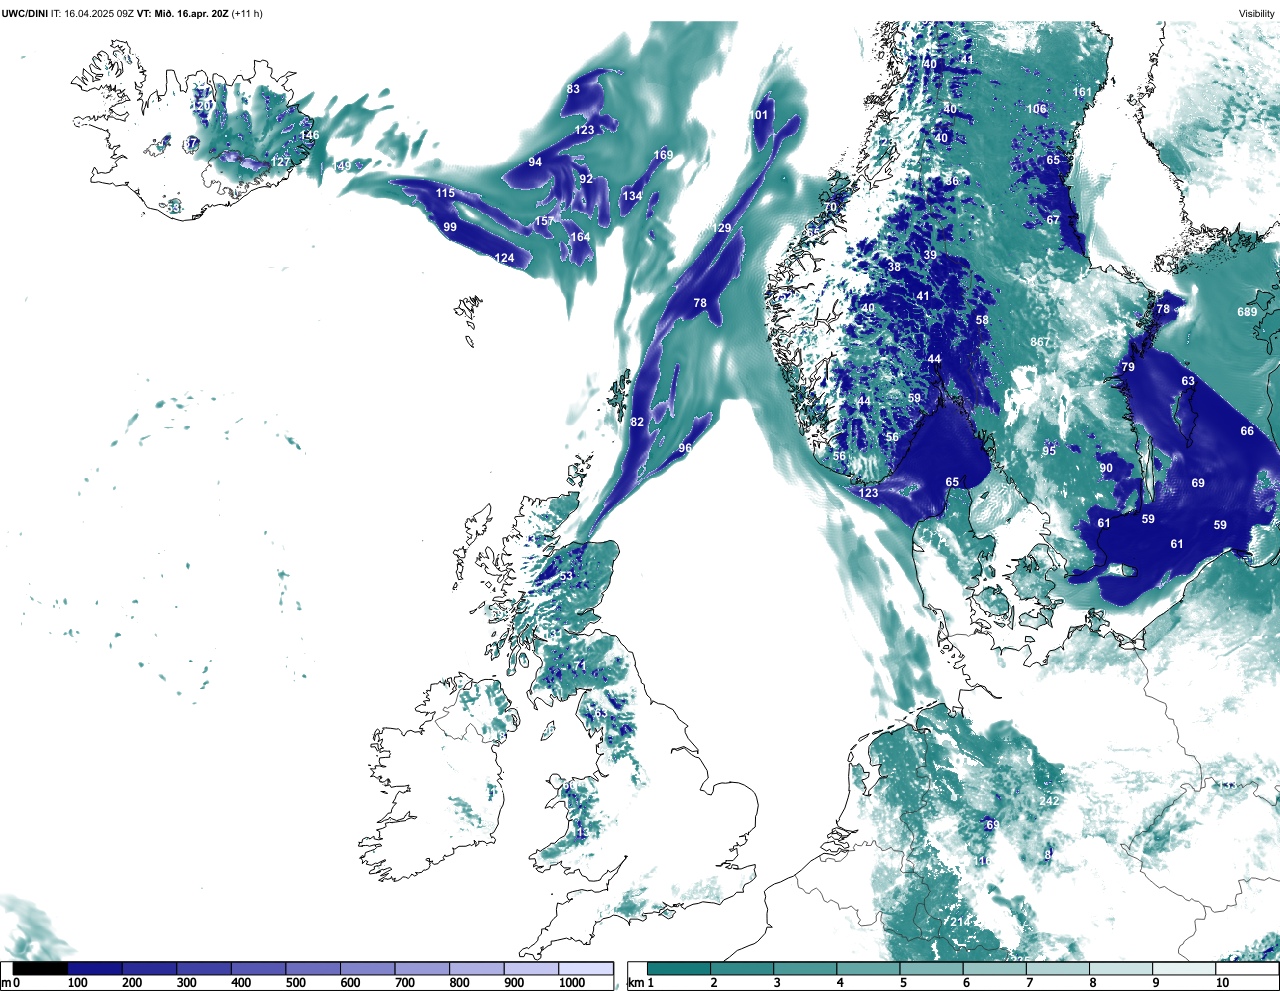Select the '214' value near bottom edge

tap(960, 922)
